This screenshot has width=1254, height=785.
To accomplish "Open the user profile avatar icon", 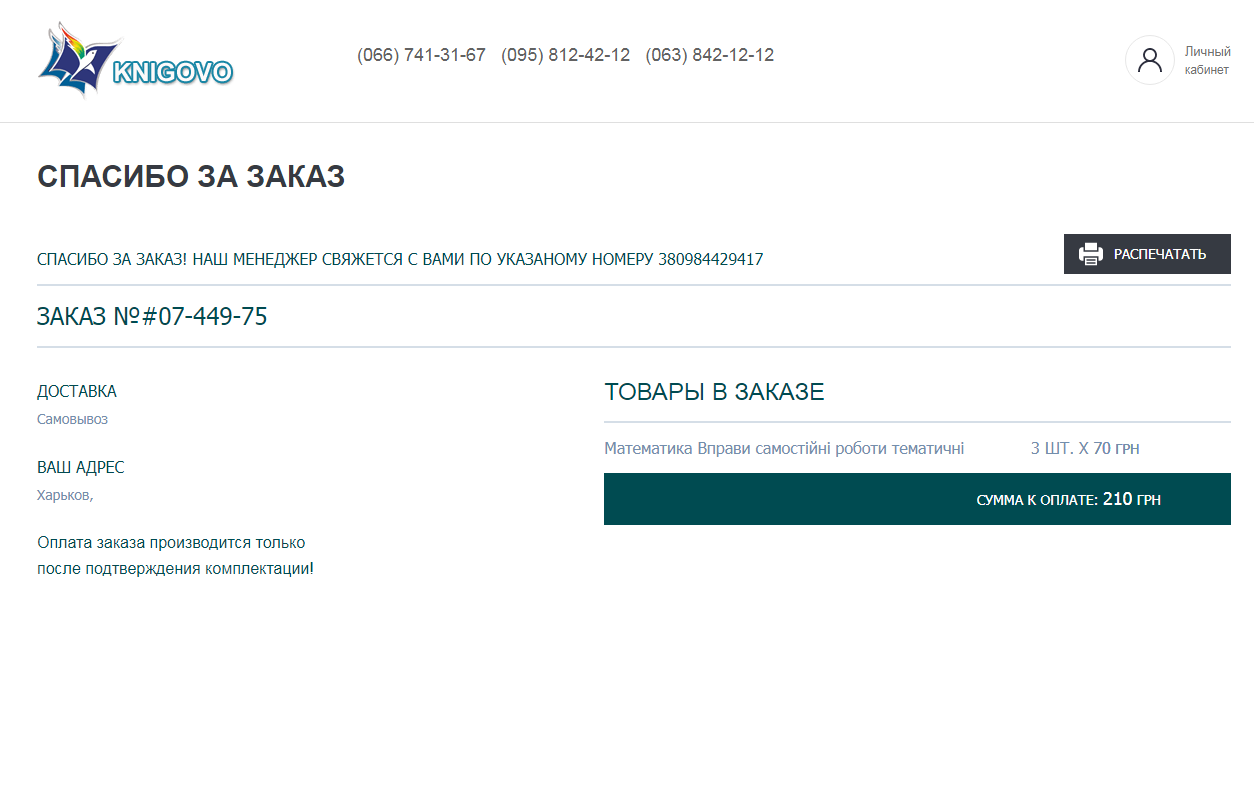I will tap(1150, 60).
